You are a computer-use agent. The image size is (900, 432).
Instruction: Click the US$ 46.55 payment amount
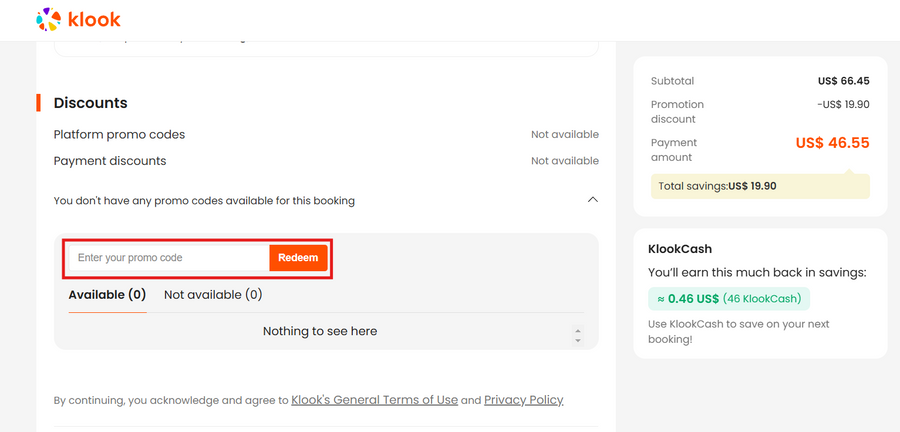click(x=832, y=143)
